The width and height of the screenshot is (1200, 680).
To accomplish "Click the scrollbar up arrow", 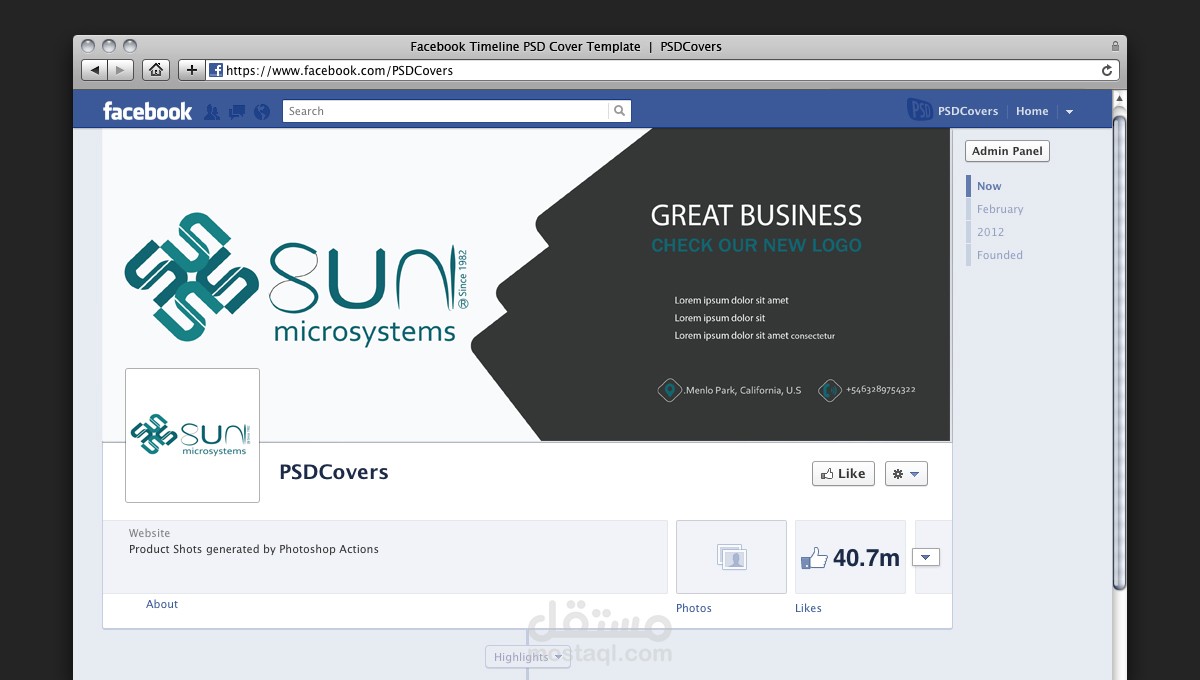I will coord(1119,98).
